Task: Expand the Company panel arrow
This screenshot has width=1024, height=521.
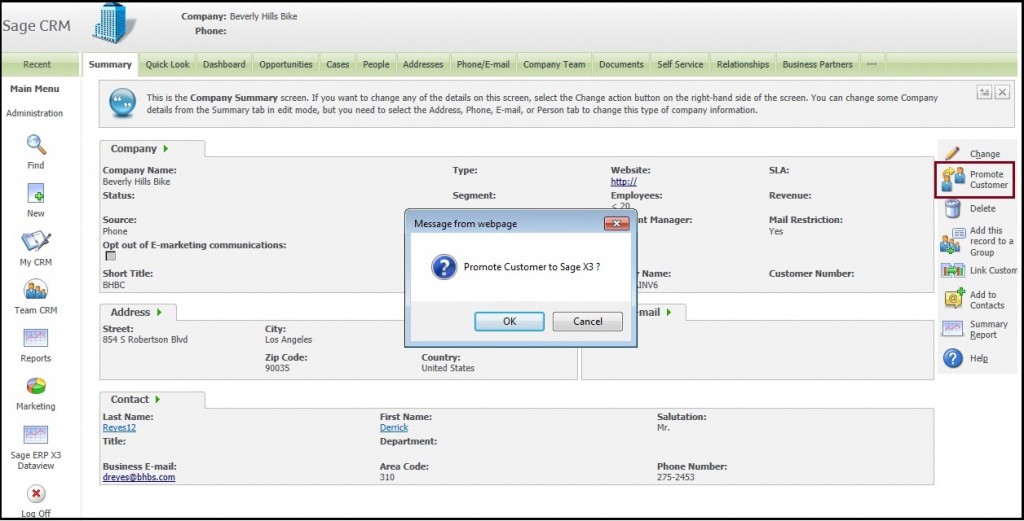Action: pyautogui.click(x=166, y=149)
